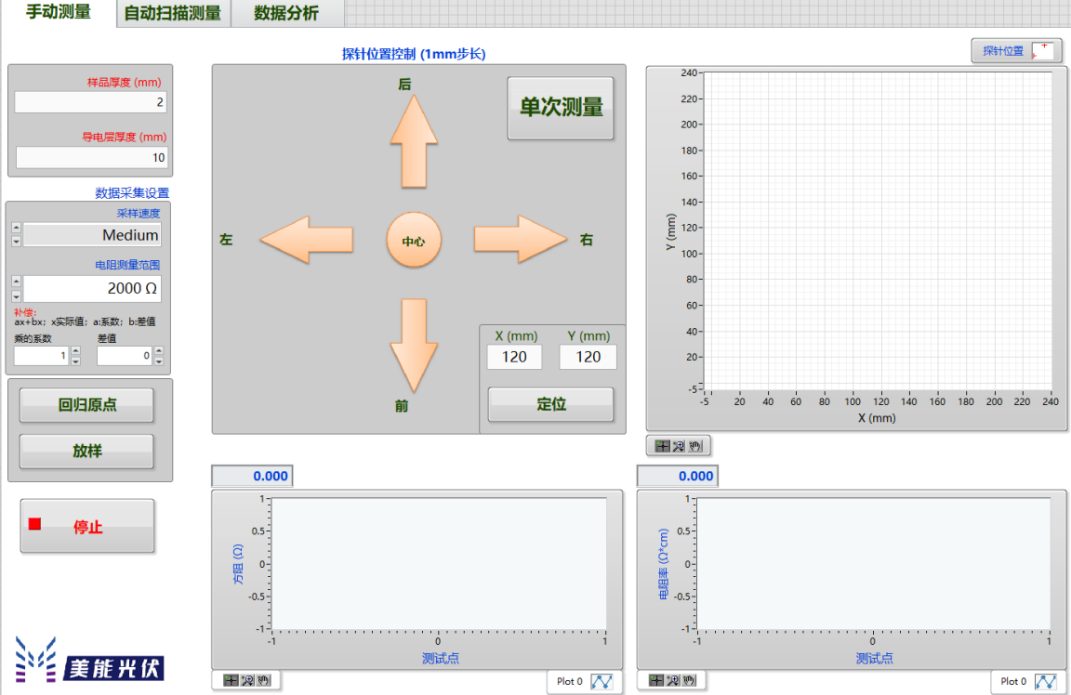Click the Y (mm) coordinate field
1071x695 pixels.
(588, 357)
